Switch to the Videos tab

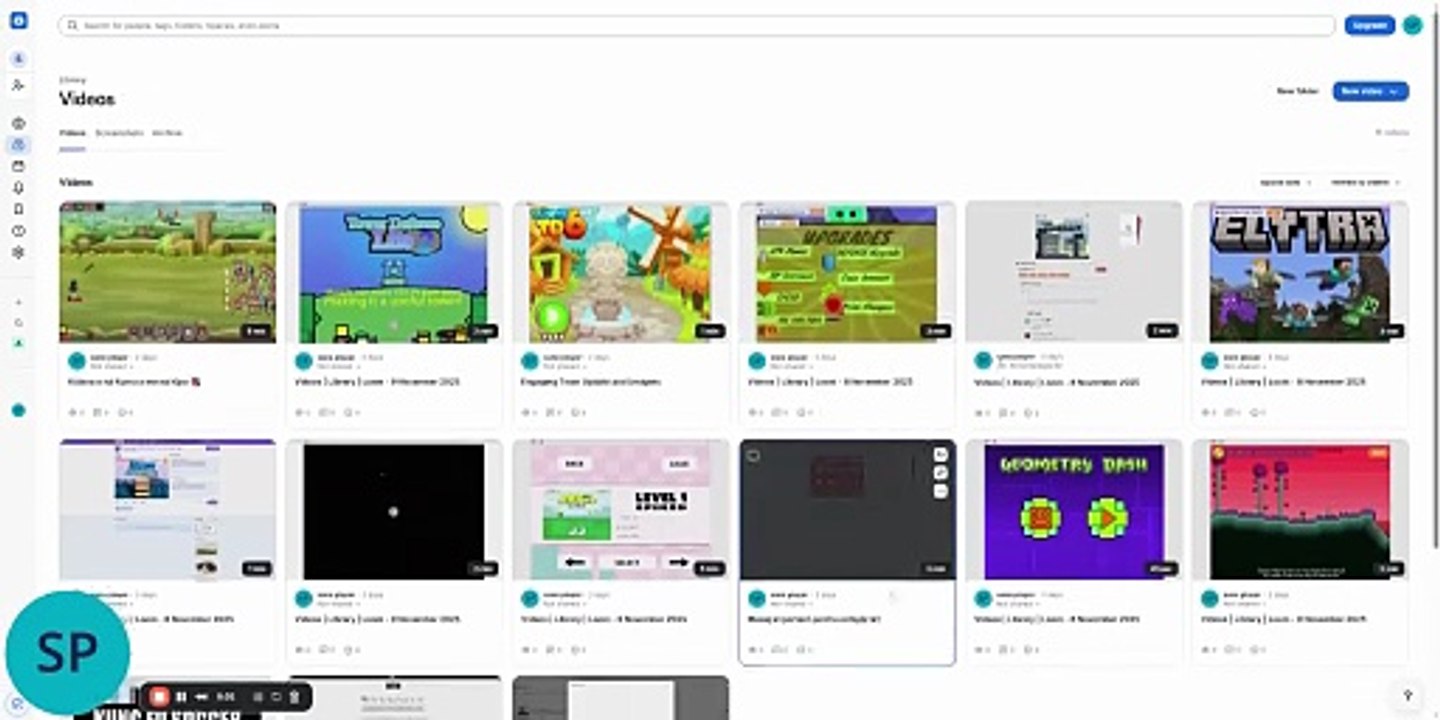(72, 133)
